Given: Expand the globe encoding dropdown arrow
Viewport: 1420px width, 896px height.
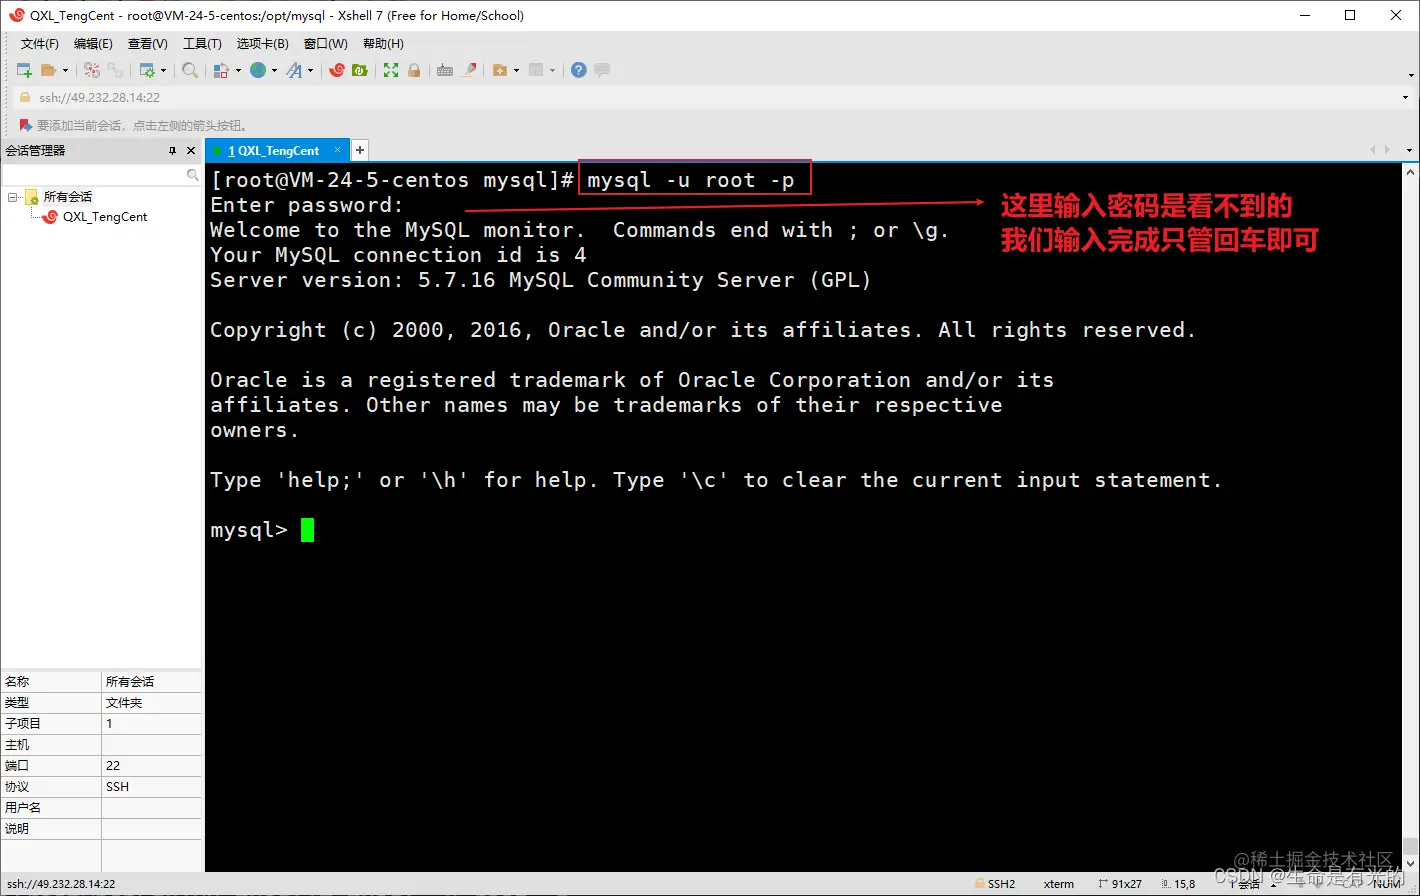Looking at the screenshot, I should [x=275, y=70].
